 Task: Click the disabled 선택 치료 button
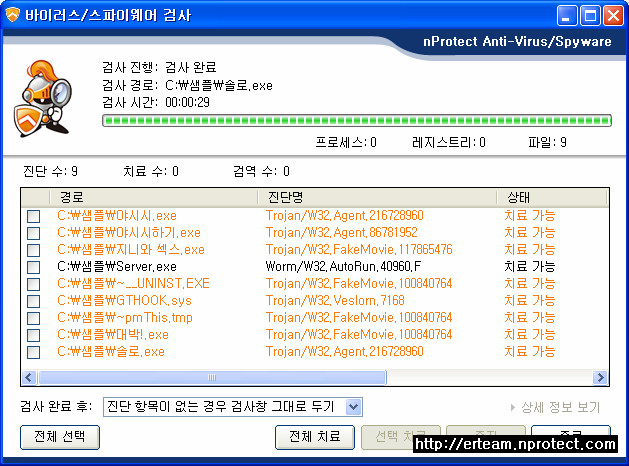pyautogui.click(x=400, y=437)
